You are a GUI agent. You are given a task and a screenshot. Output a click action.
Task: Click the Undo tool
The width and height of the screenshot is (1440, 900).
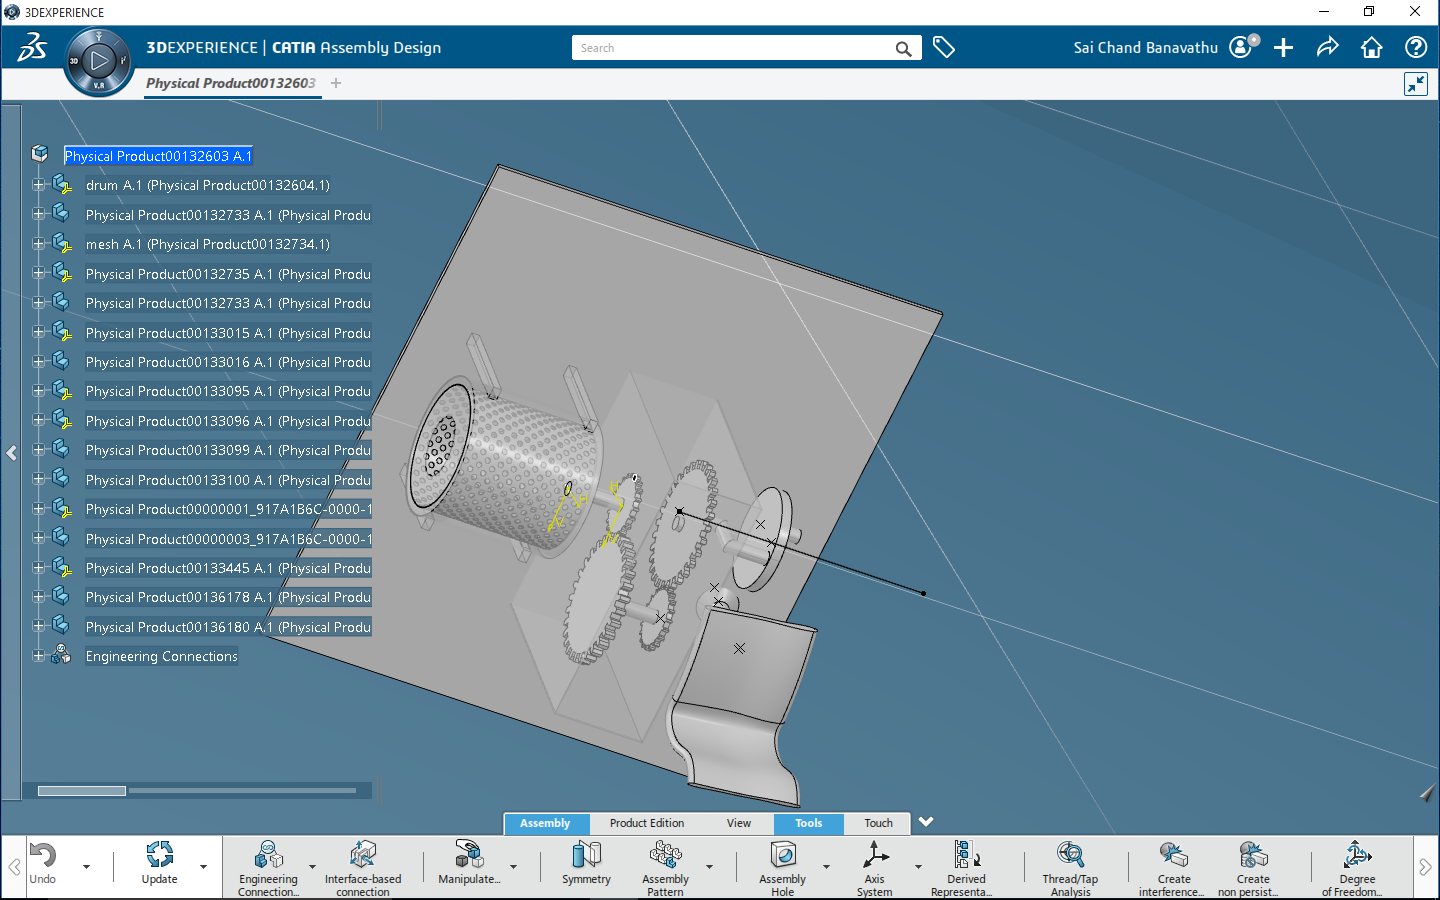pyautogui.click(x=43, y=862)
